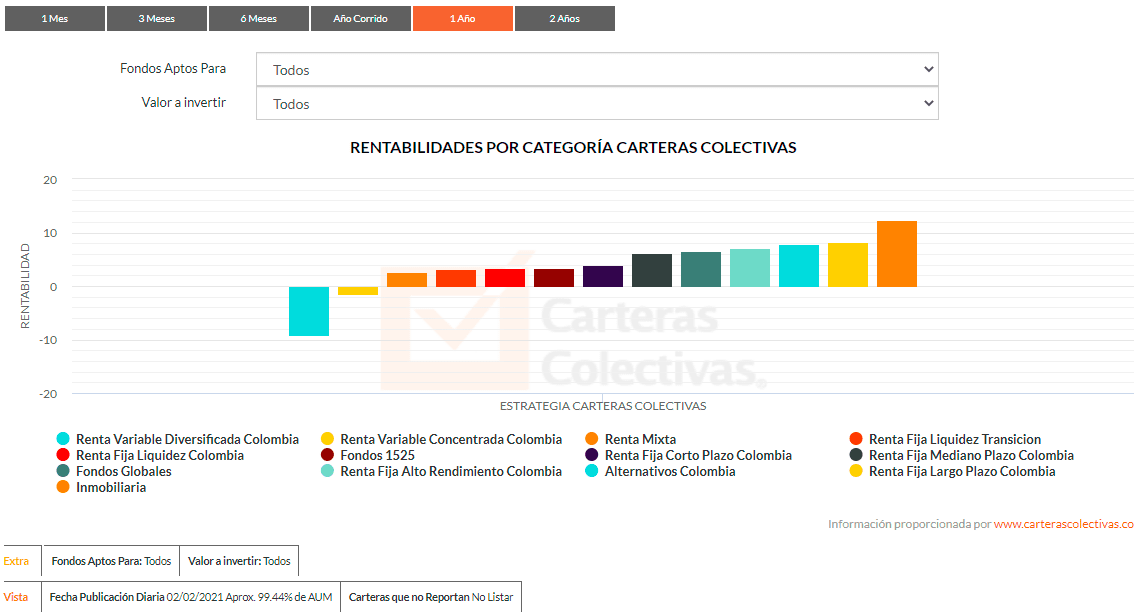Toggle Renta Fija Liquidez Transicion legend marker
The width and height of the screenshot is (1139, 614).
(856, 439)
